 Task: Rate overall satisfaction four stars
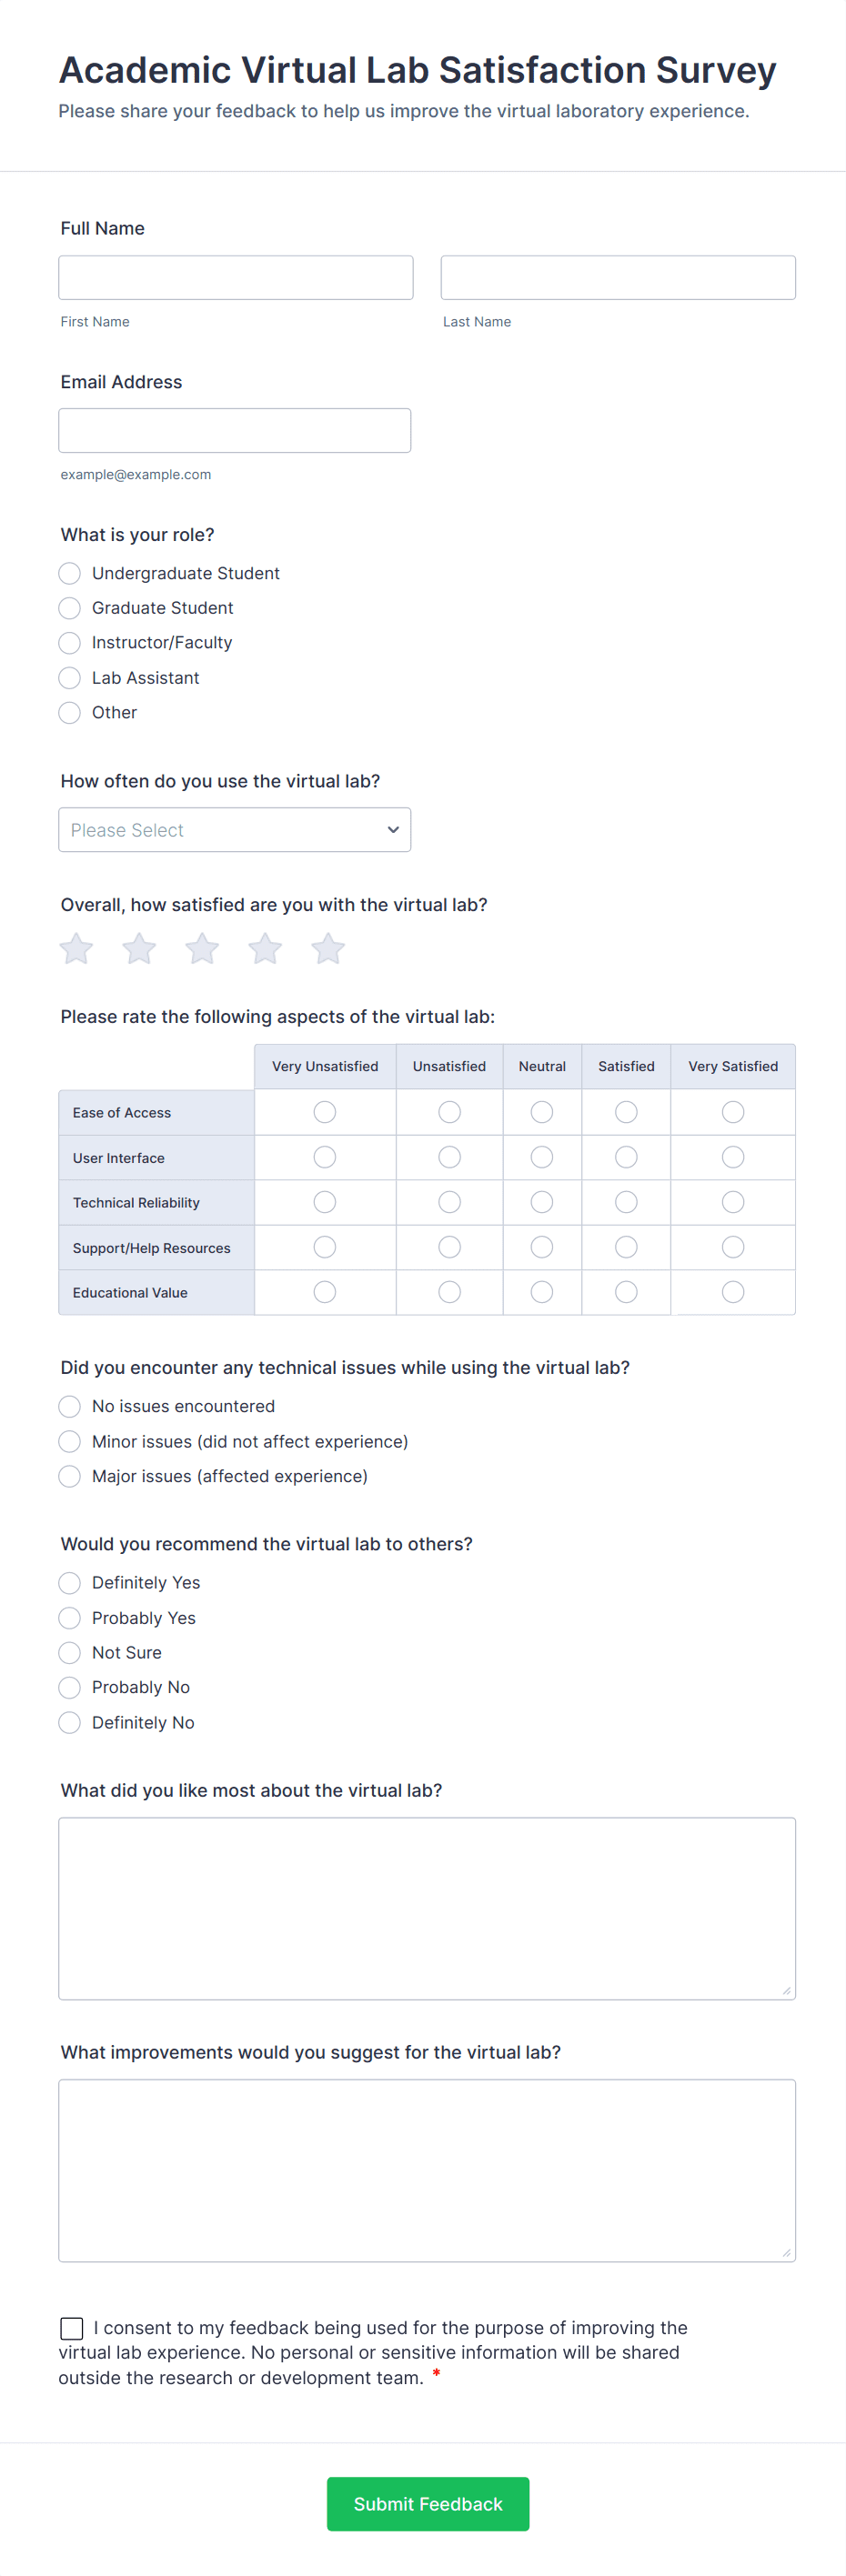264,948
